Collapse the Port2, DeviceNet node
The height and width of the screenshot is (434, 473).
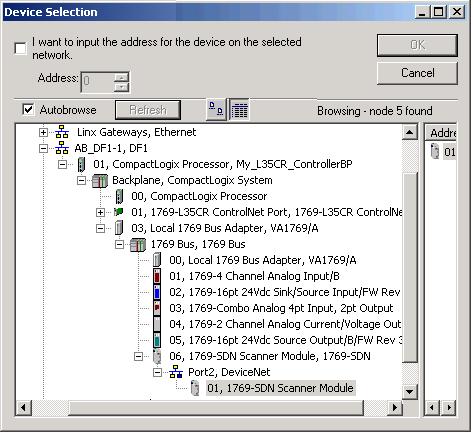click(x=157, y=372)
